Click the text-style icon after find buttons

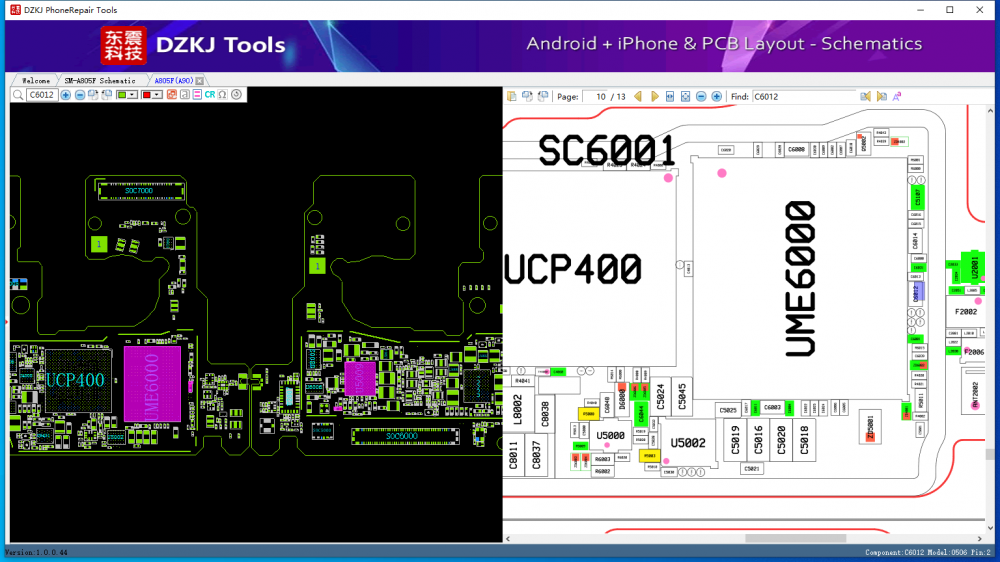click(x=897, y=96)
